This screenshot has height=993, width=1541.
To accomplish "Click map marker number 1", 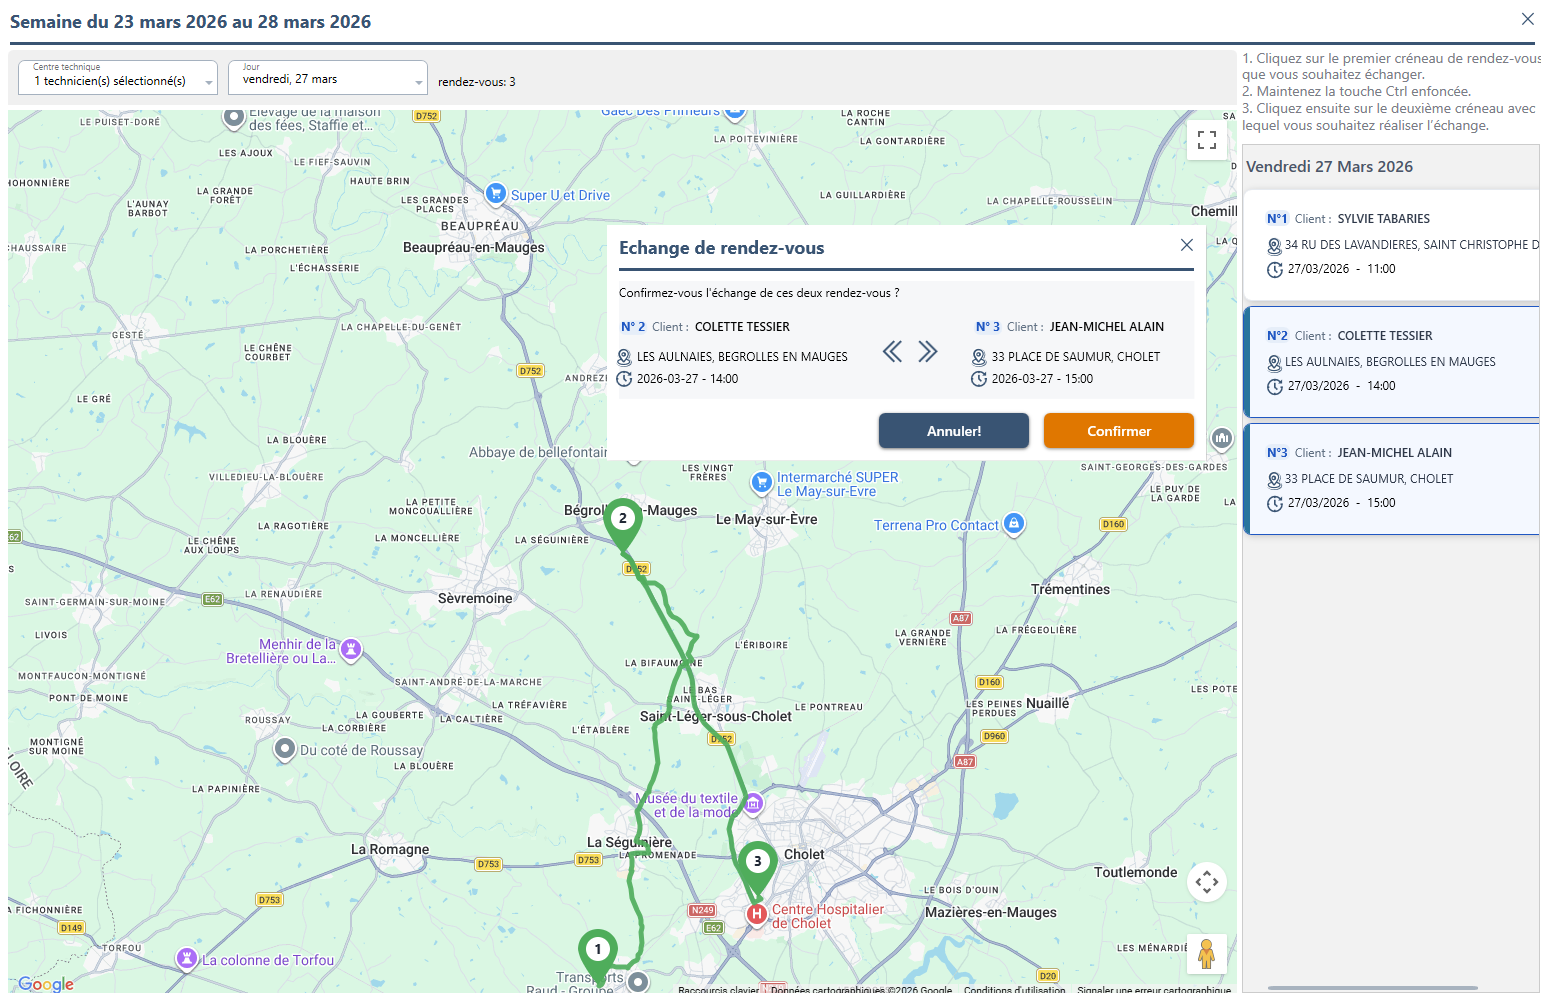I will tap(598, 955).
